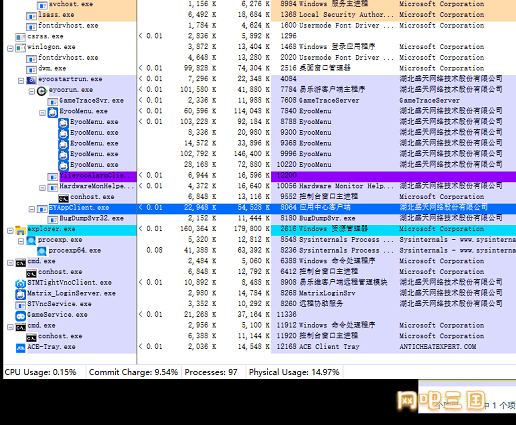This screenshot has width=516, height=425.
Task: Click the 'Hardware Monitor Help...' description
Action: click(x=346, y=186)
